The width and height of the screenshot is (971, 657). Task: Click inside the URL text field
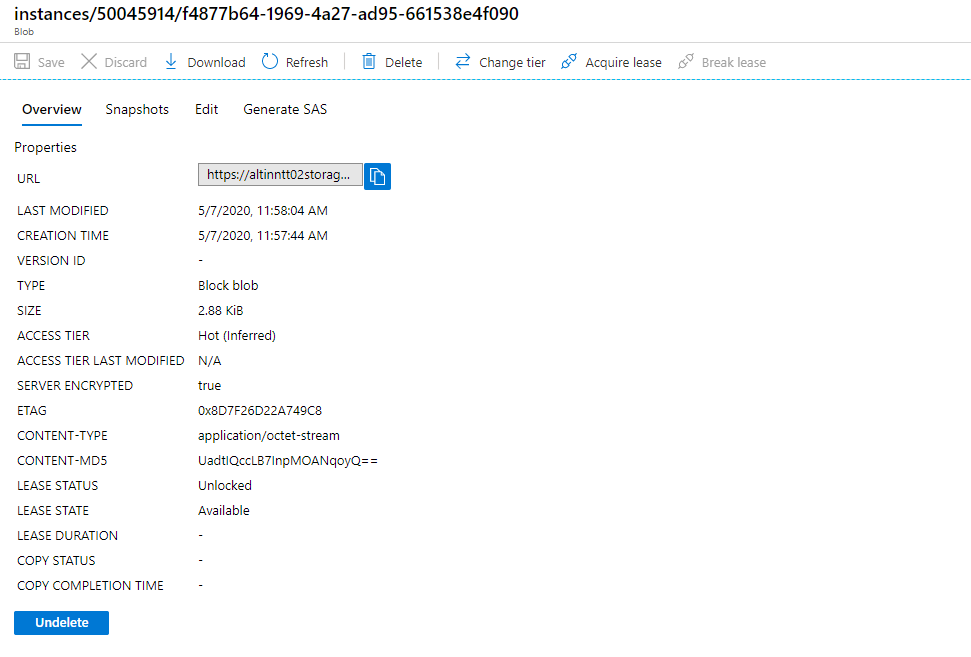[x=280, y=175]
